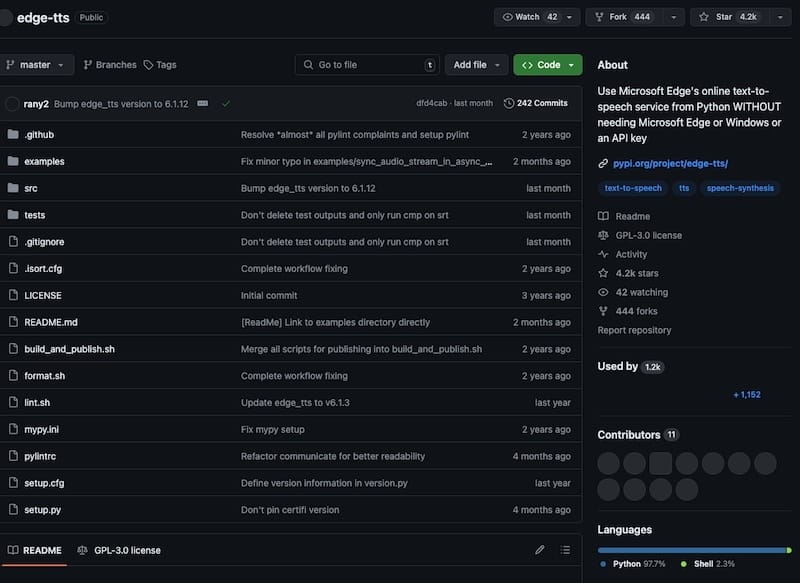Open the green Code dropdown
The height and width of the screenshot is (583, 800).
[548, 65]
